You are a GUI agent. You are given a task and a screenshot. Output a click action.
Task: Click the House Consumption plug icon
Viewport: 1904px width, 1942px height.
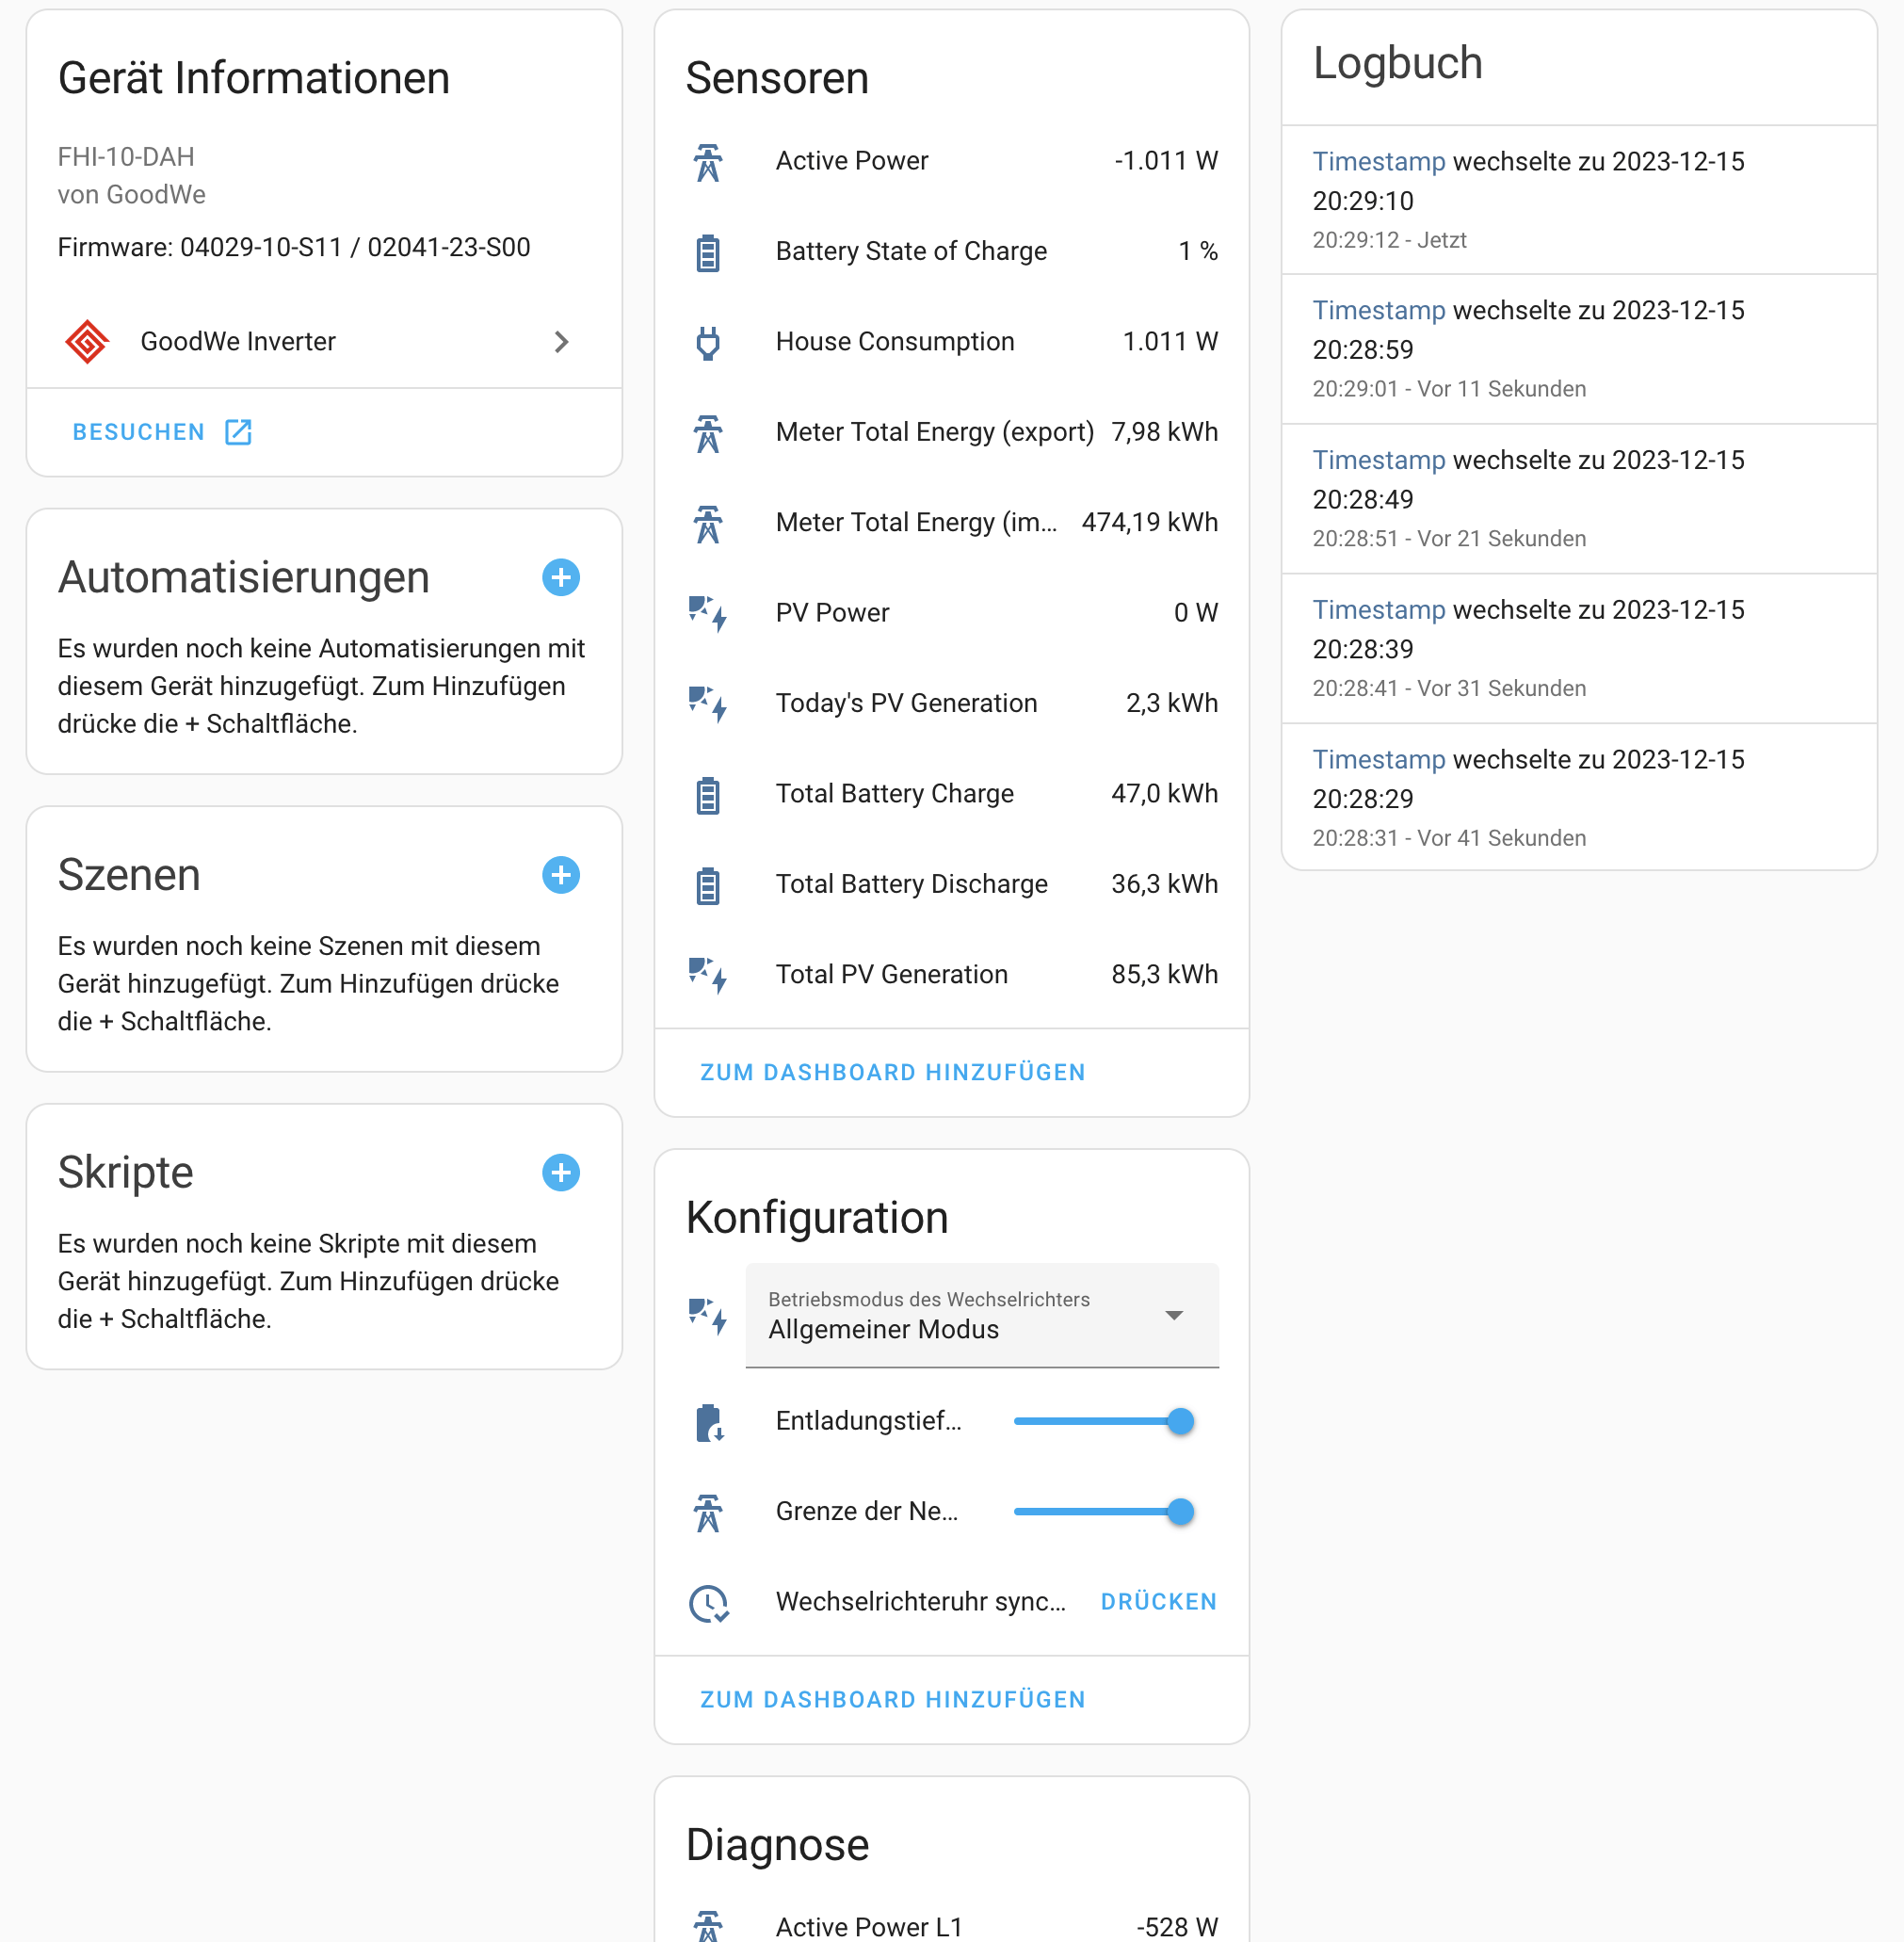pos(707,342)
